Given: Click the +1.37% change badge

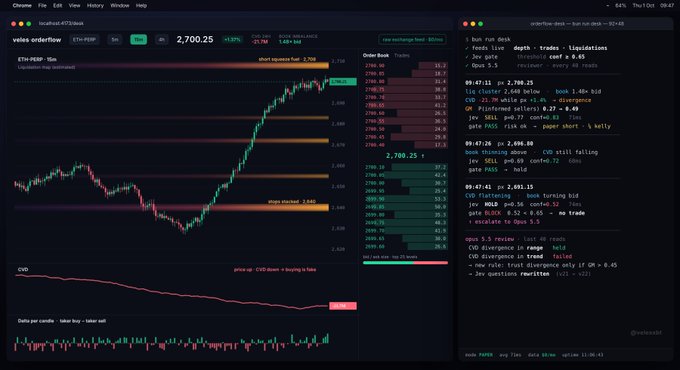Looking at the screenshot, I should pyautogui.click(x=232, y=39).
